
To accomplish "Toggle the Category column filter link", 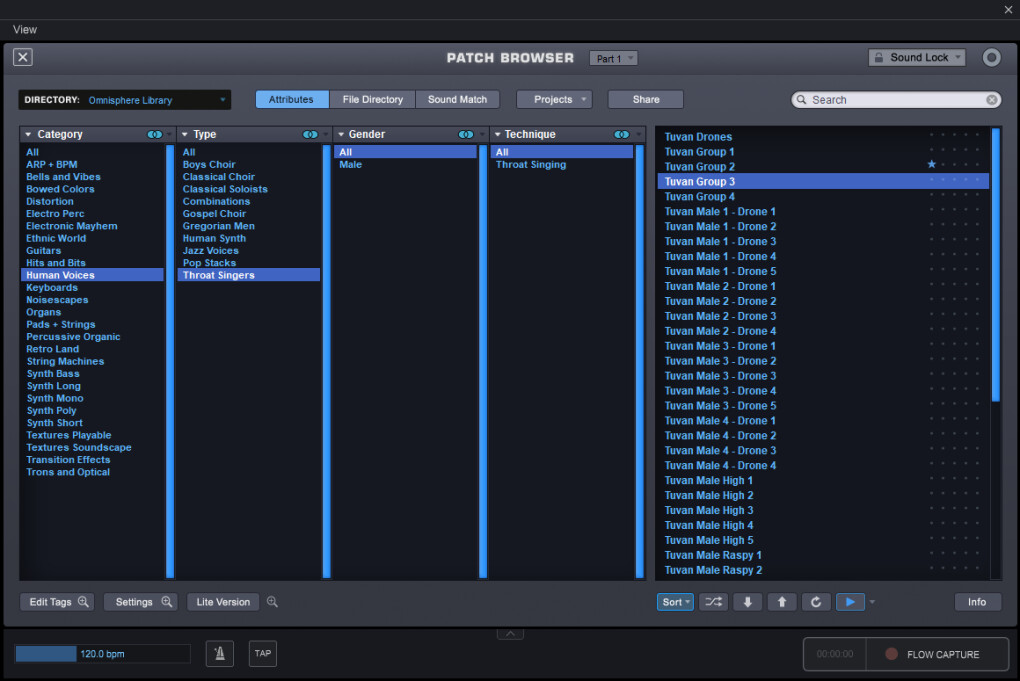I will point(155,135).
